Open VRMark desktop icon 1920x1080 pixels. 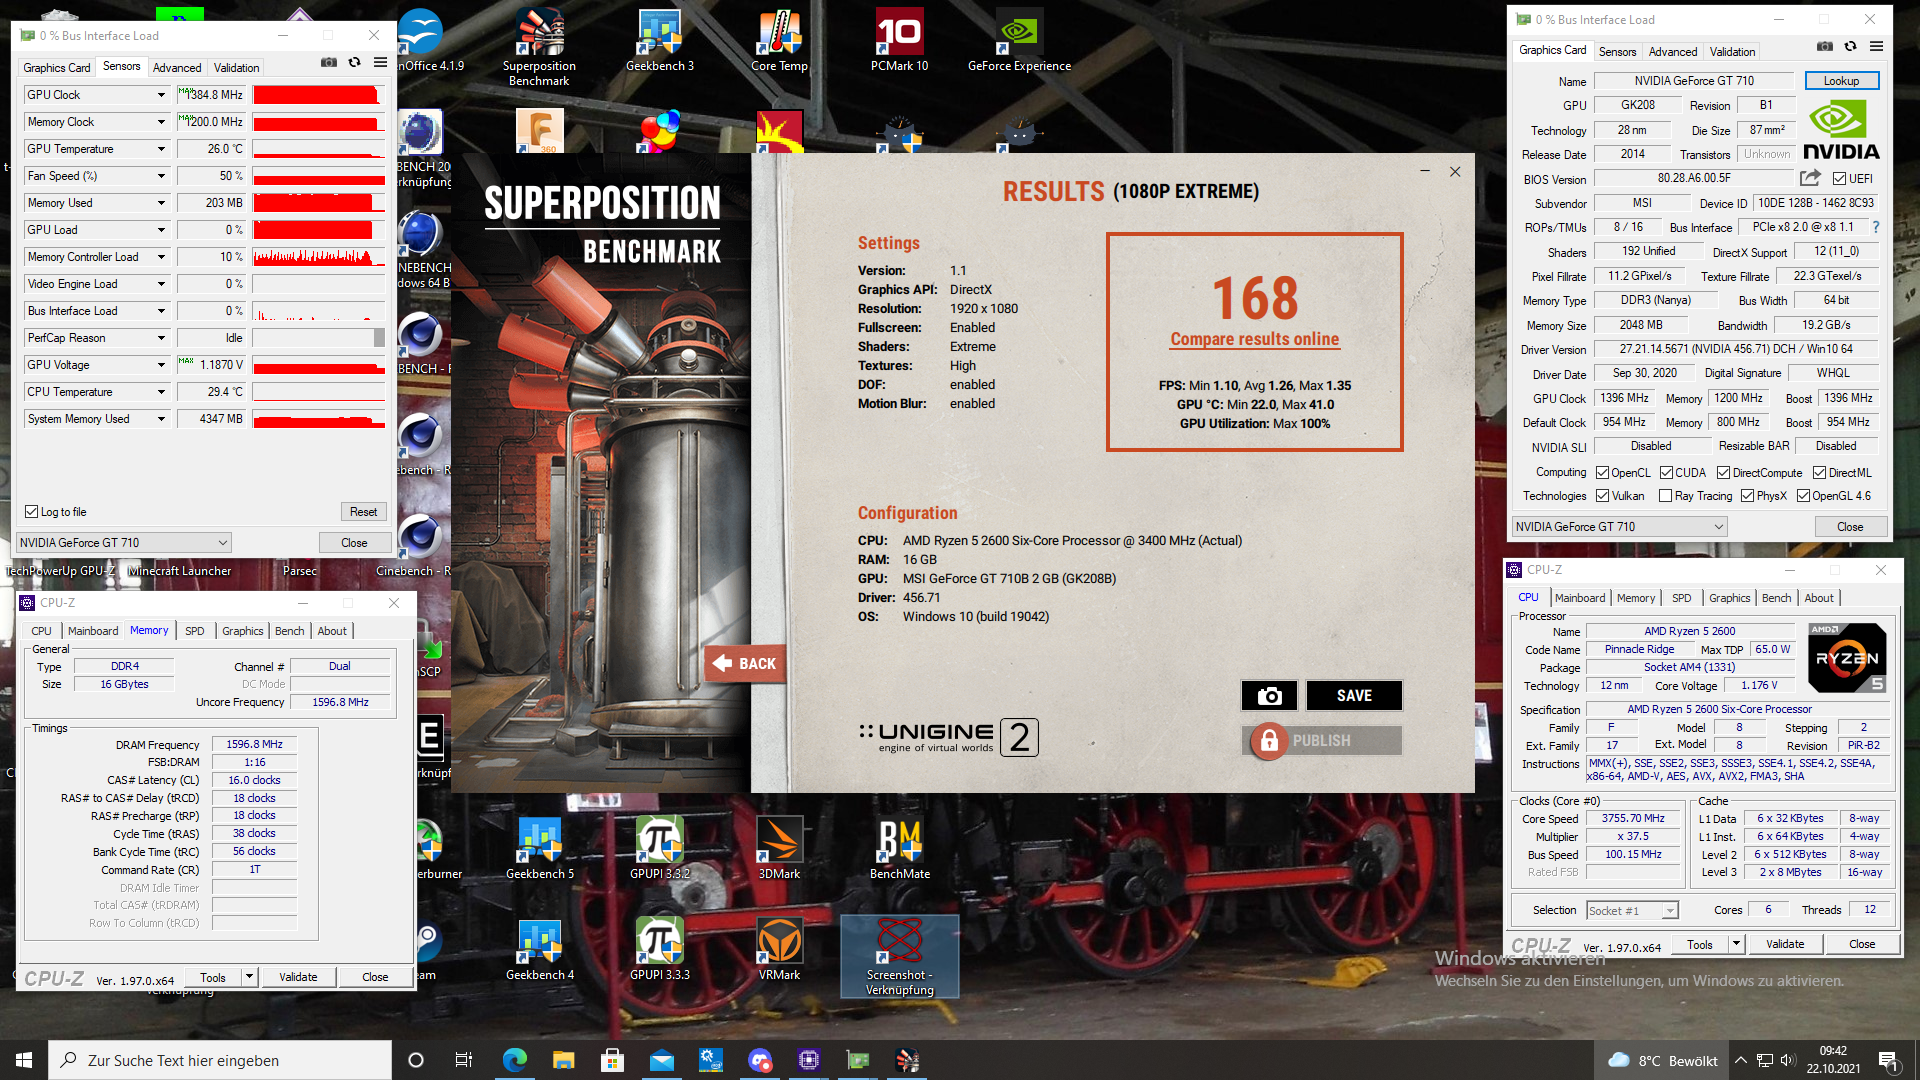point(779,949)
